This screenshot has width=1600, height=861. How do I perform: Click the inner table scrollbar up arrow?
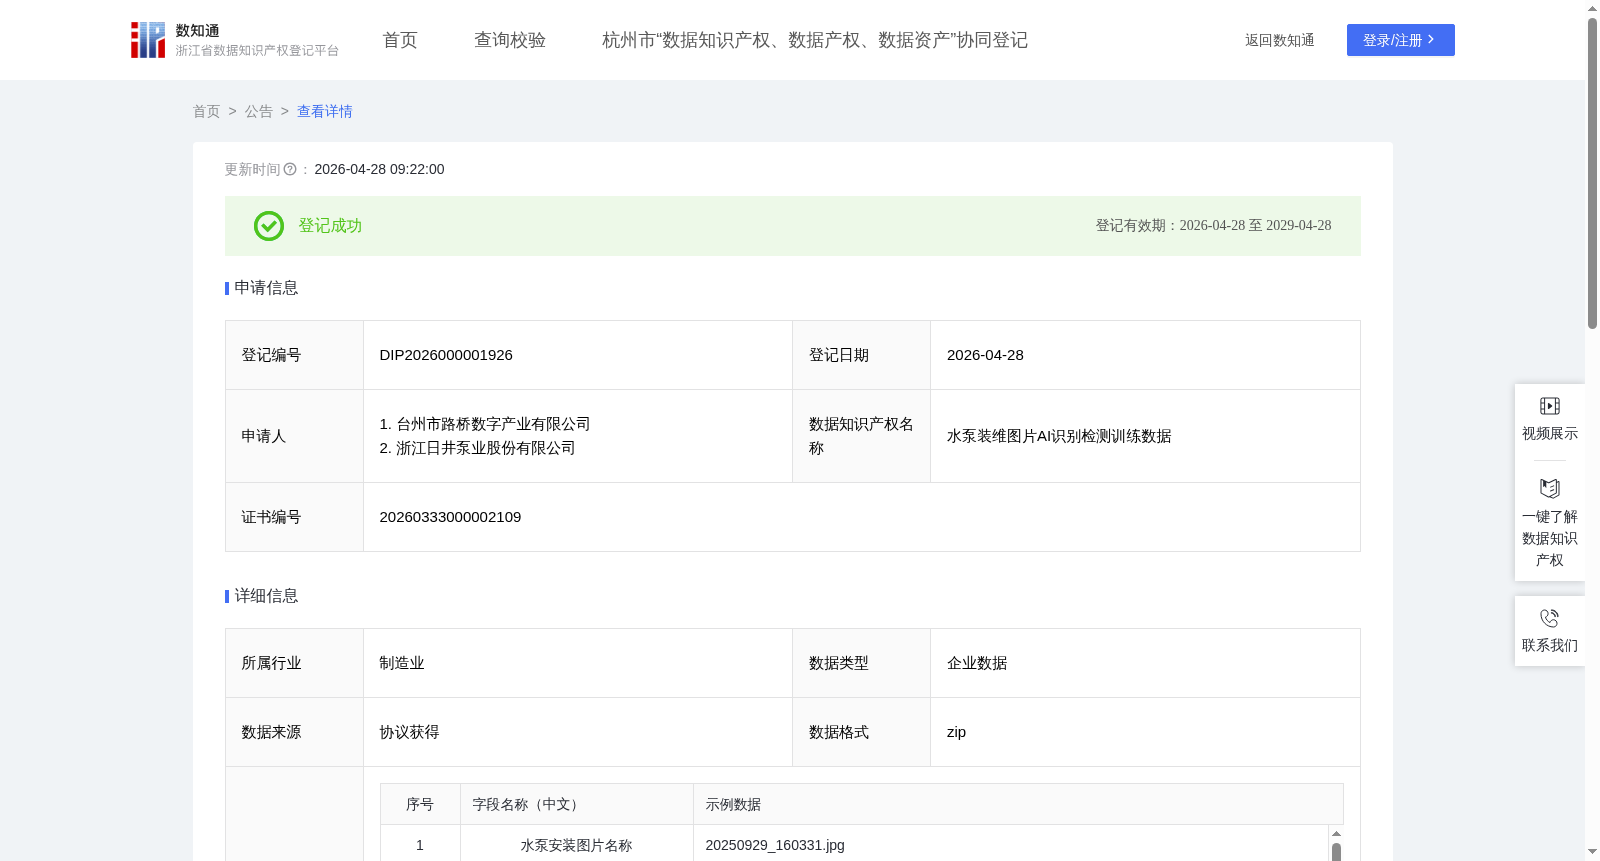click(1336, 833)
